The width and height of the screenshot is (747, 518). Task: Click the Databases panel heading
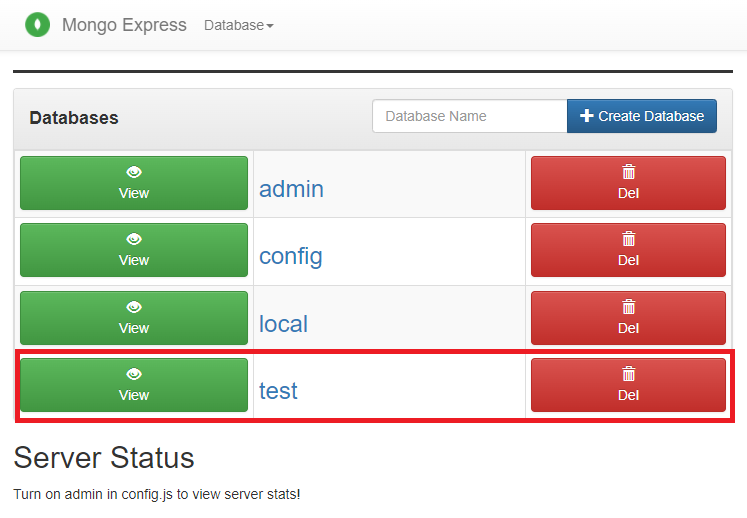click(74, 118)
